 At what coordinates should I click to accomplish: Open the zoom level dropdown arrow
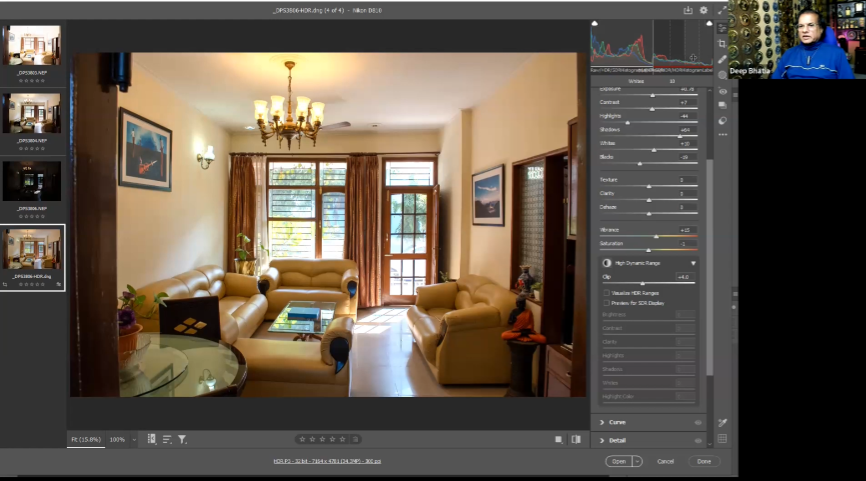[x=134, y=440]
